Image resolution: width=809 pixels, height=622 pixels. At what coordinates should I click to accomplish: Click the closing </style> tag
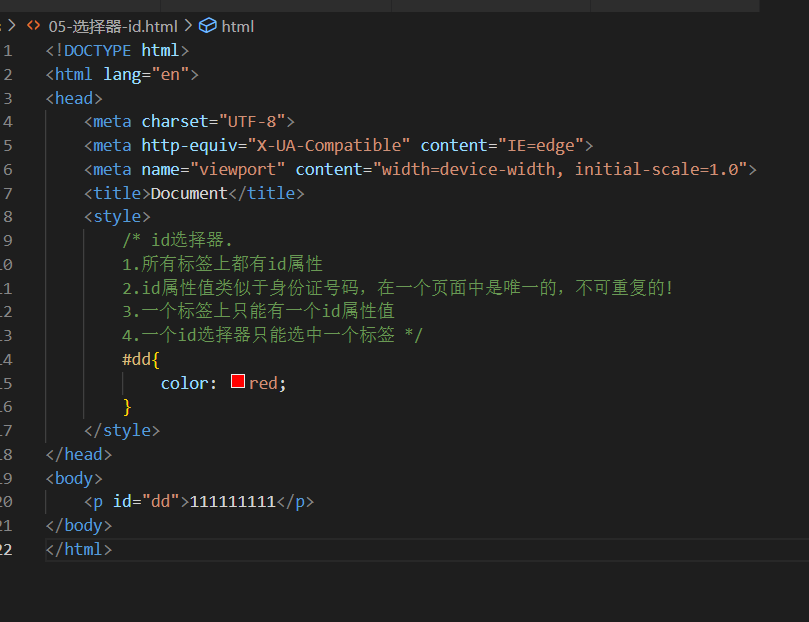(122, 431)
